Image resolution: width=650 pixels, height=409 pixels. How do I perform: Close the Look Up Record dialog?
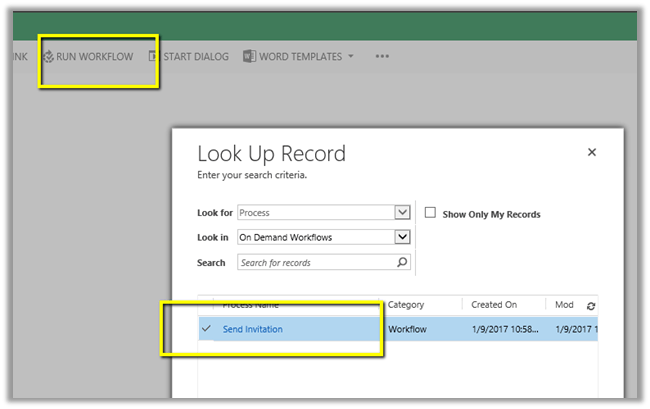[x=591, y=152]
